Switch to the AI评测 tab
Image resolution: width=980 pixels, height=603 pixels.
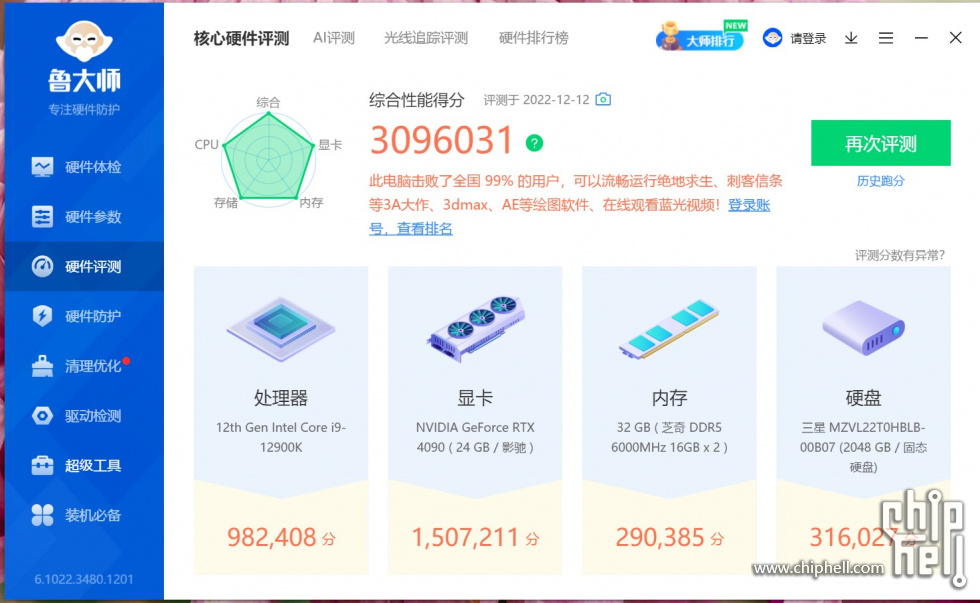click(x=334, y=38)
